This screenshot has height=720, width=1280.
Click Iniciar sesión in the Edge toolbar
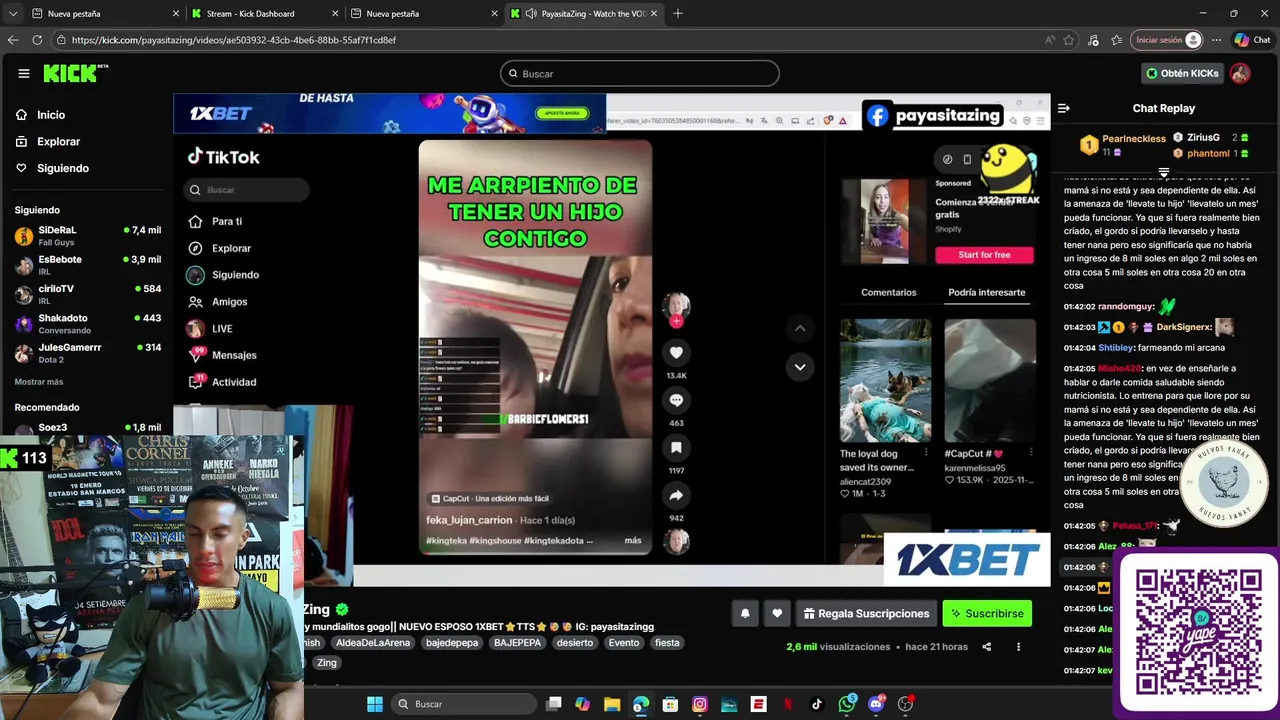click(x=1167, y=40)
